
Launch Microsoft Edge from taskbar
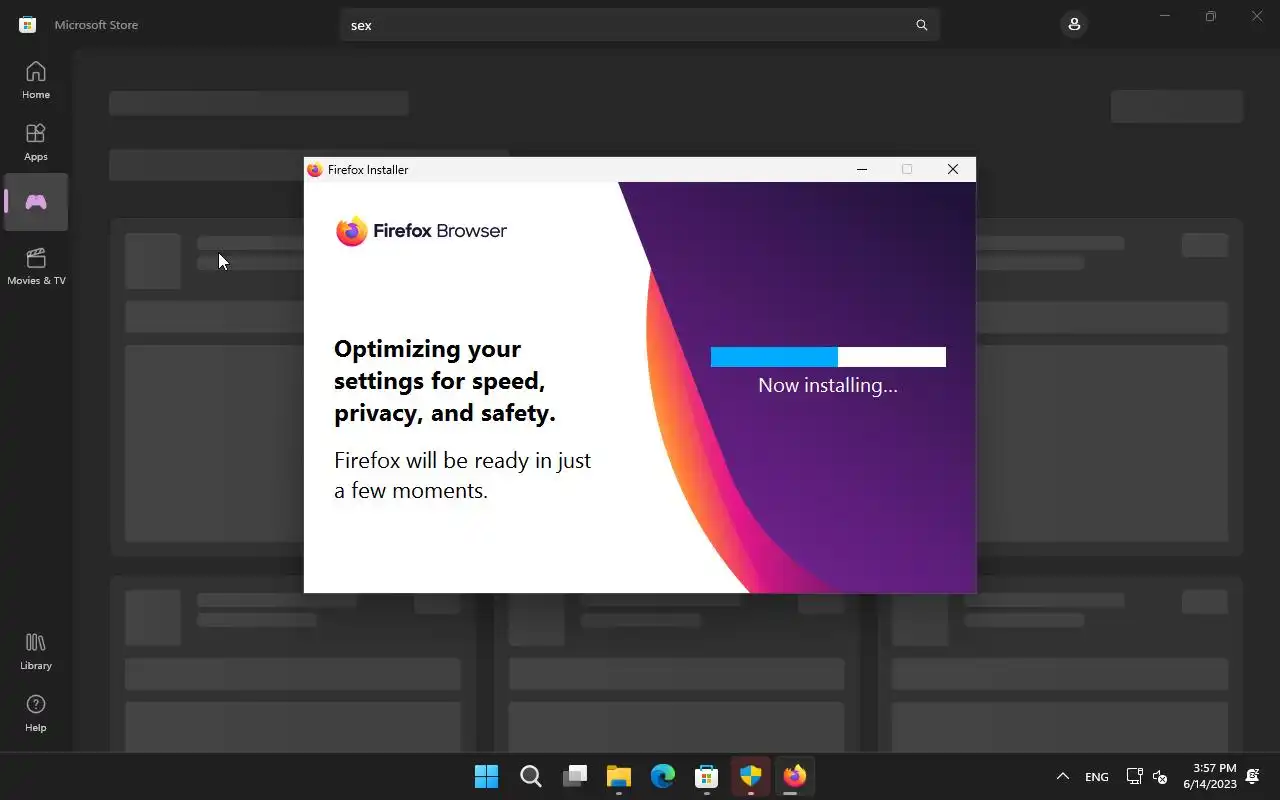point(663,776)
